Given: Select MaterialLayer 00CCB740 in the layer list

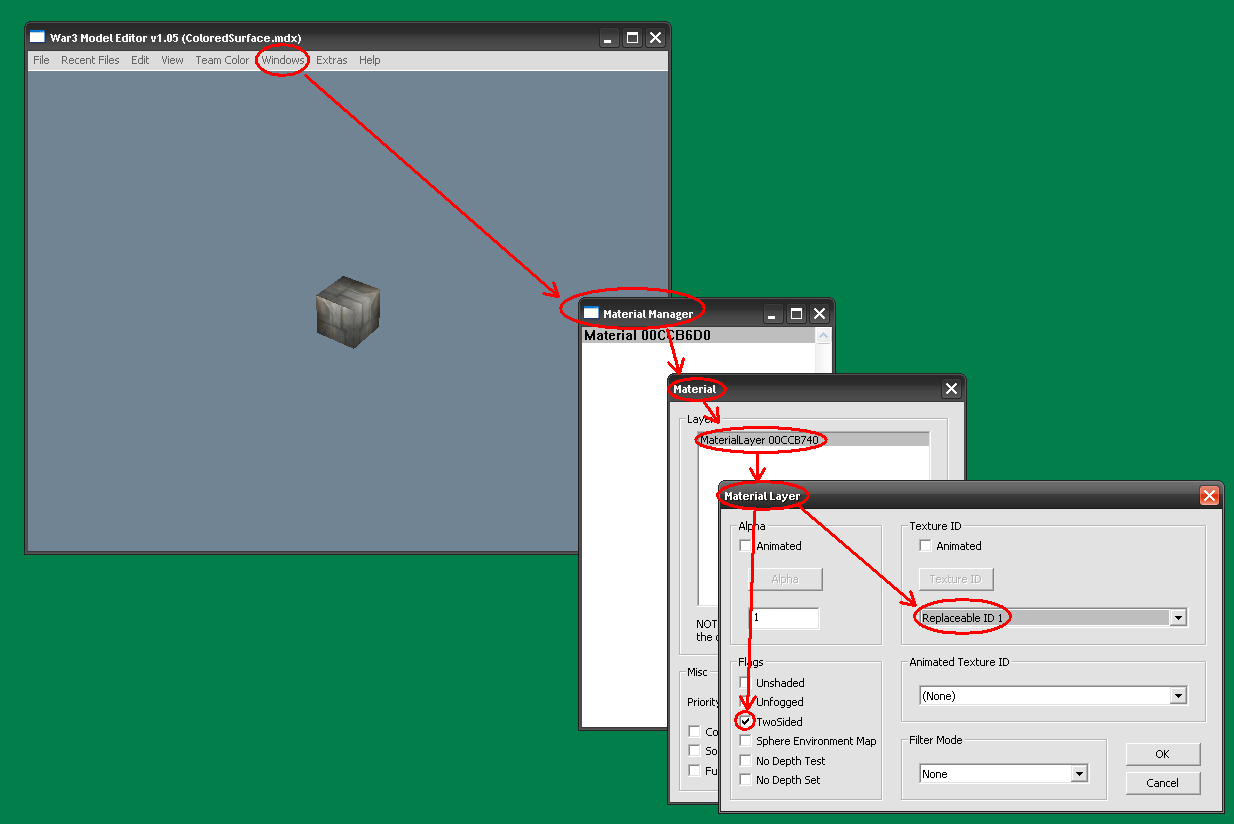Looking at the screenshot, I should [813, 439].
